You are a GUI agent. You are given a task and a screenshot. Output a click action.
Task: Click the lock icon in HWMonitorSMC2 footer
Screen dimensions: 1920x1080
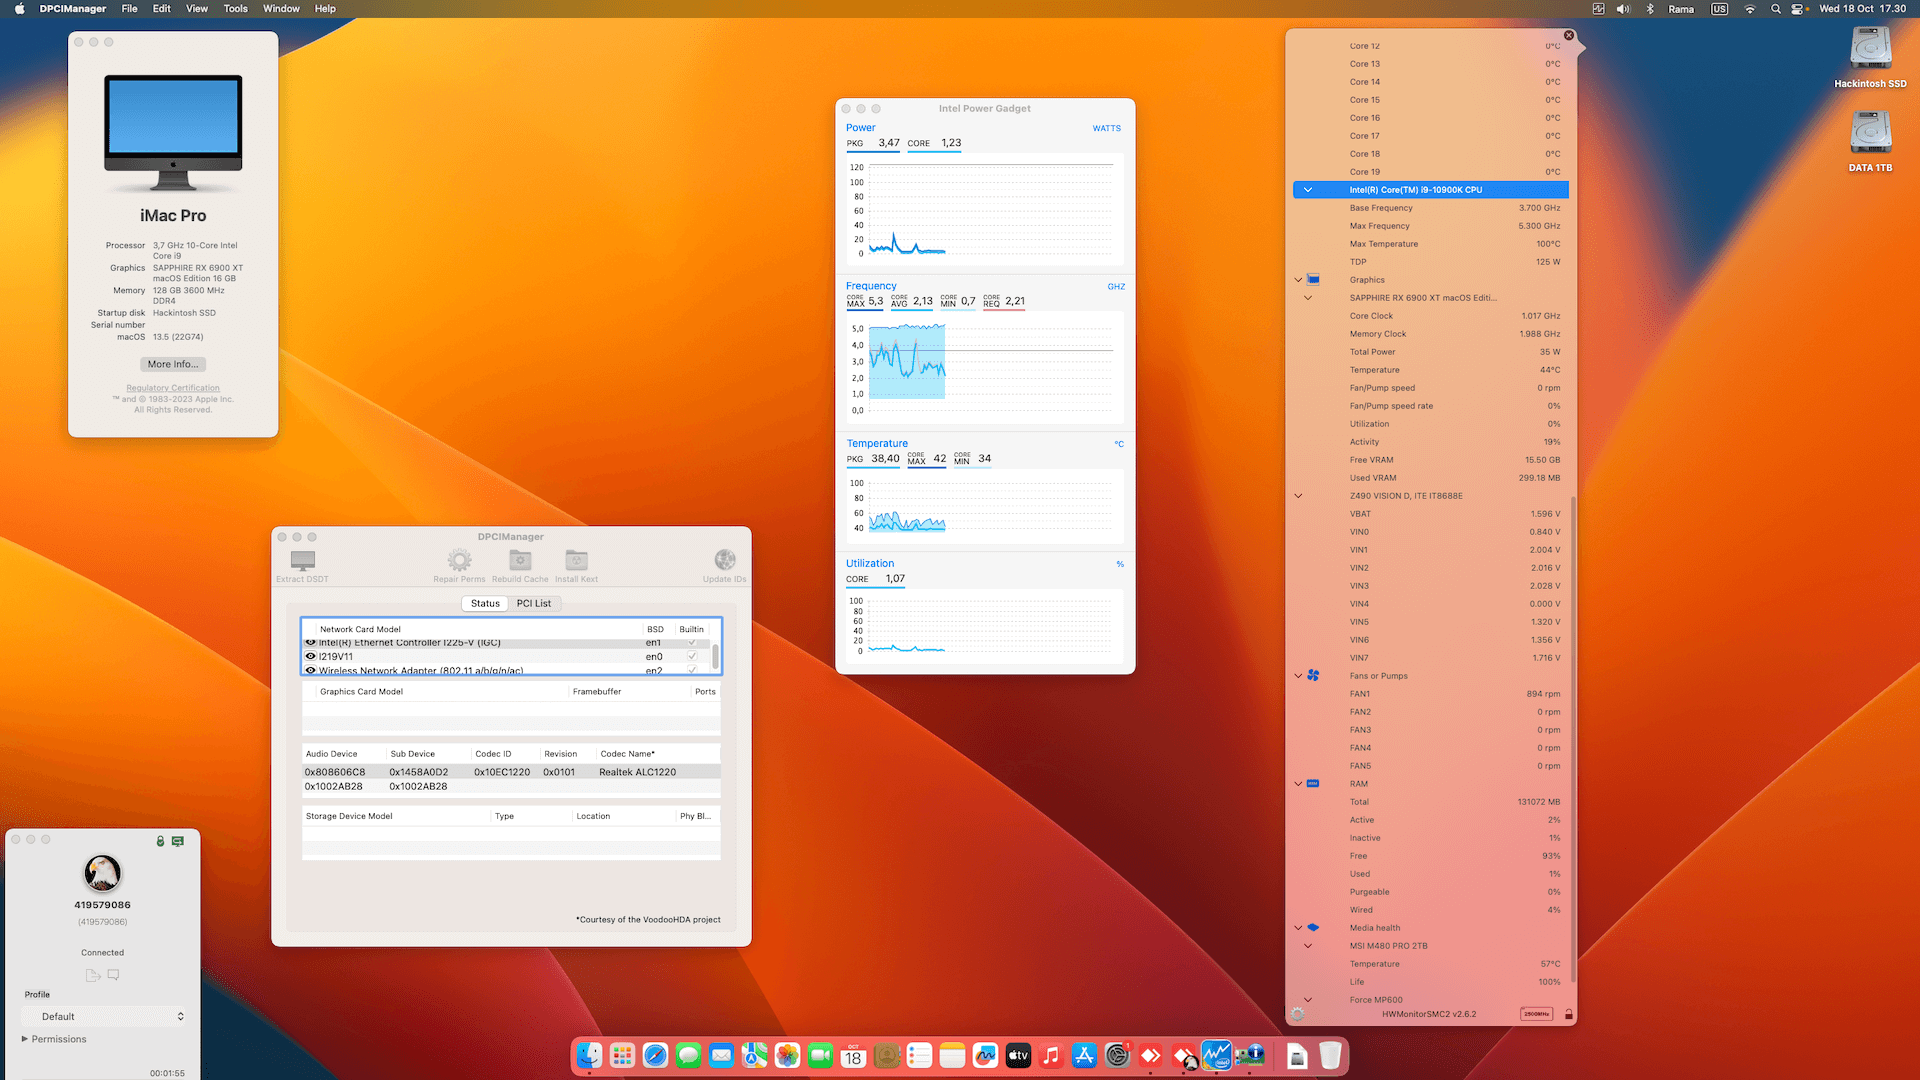pyautogui.click(x=1568, y=1014)
